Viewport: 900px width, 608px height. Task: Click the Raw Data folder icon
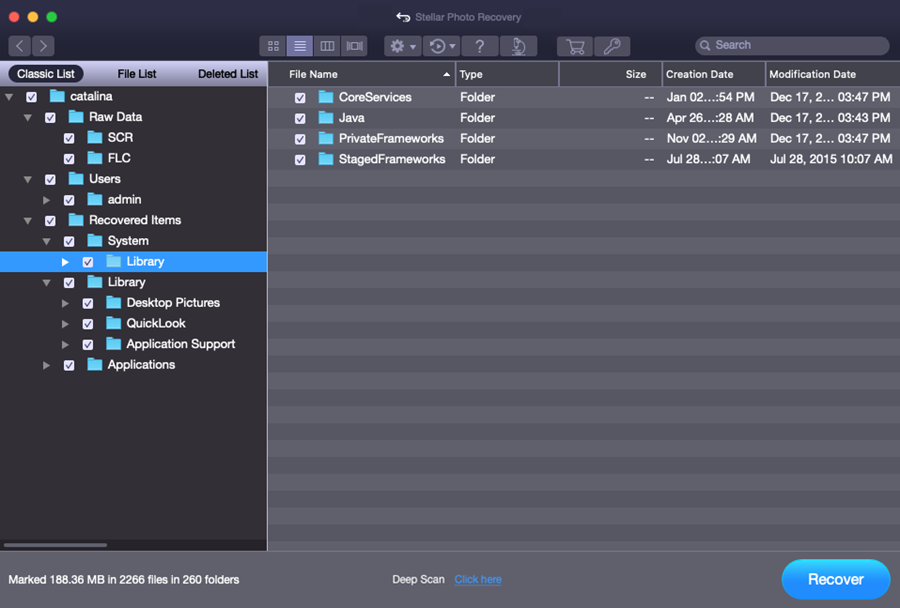[76, 117]
